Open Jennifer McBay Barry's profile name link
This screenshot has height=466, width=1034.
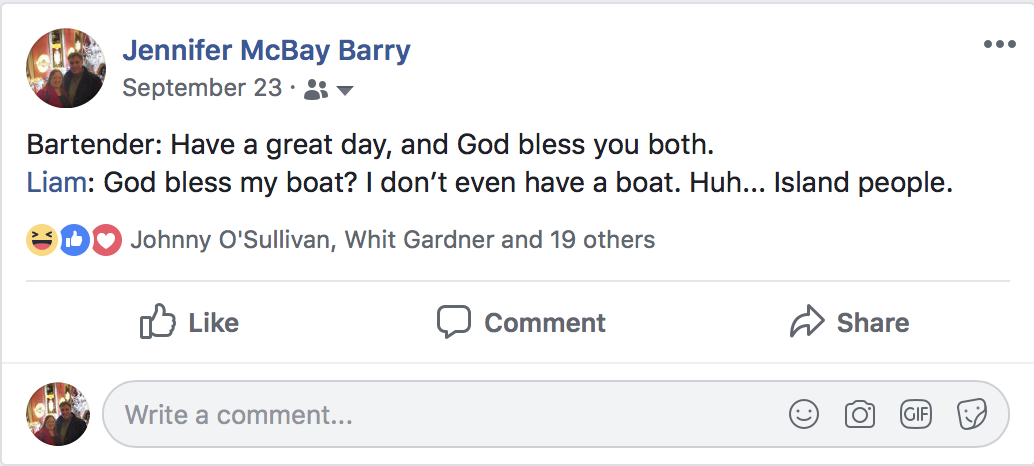point(266,51)
